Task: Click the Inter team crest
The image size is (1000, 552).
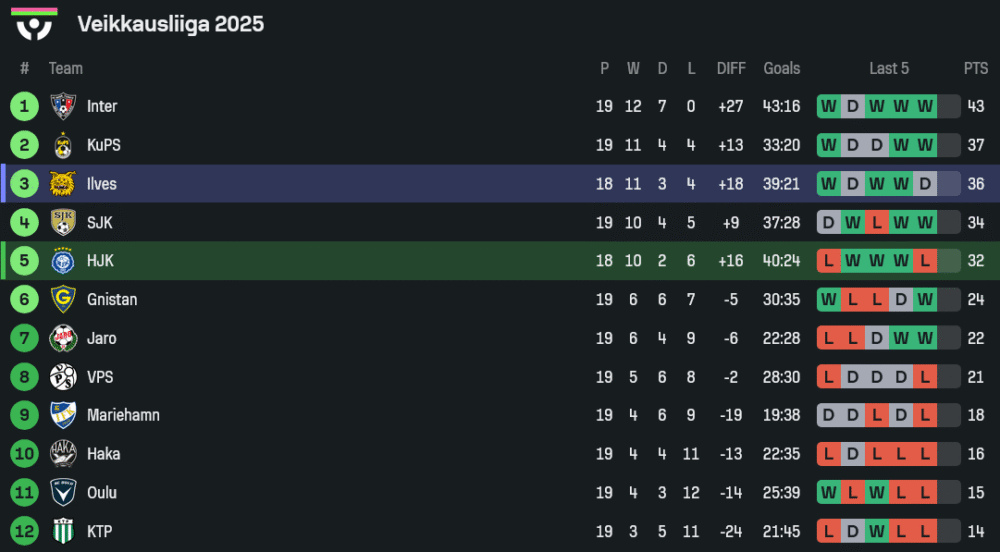Action: [x=63, y=106]
